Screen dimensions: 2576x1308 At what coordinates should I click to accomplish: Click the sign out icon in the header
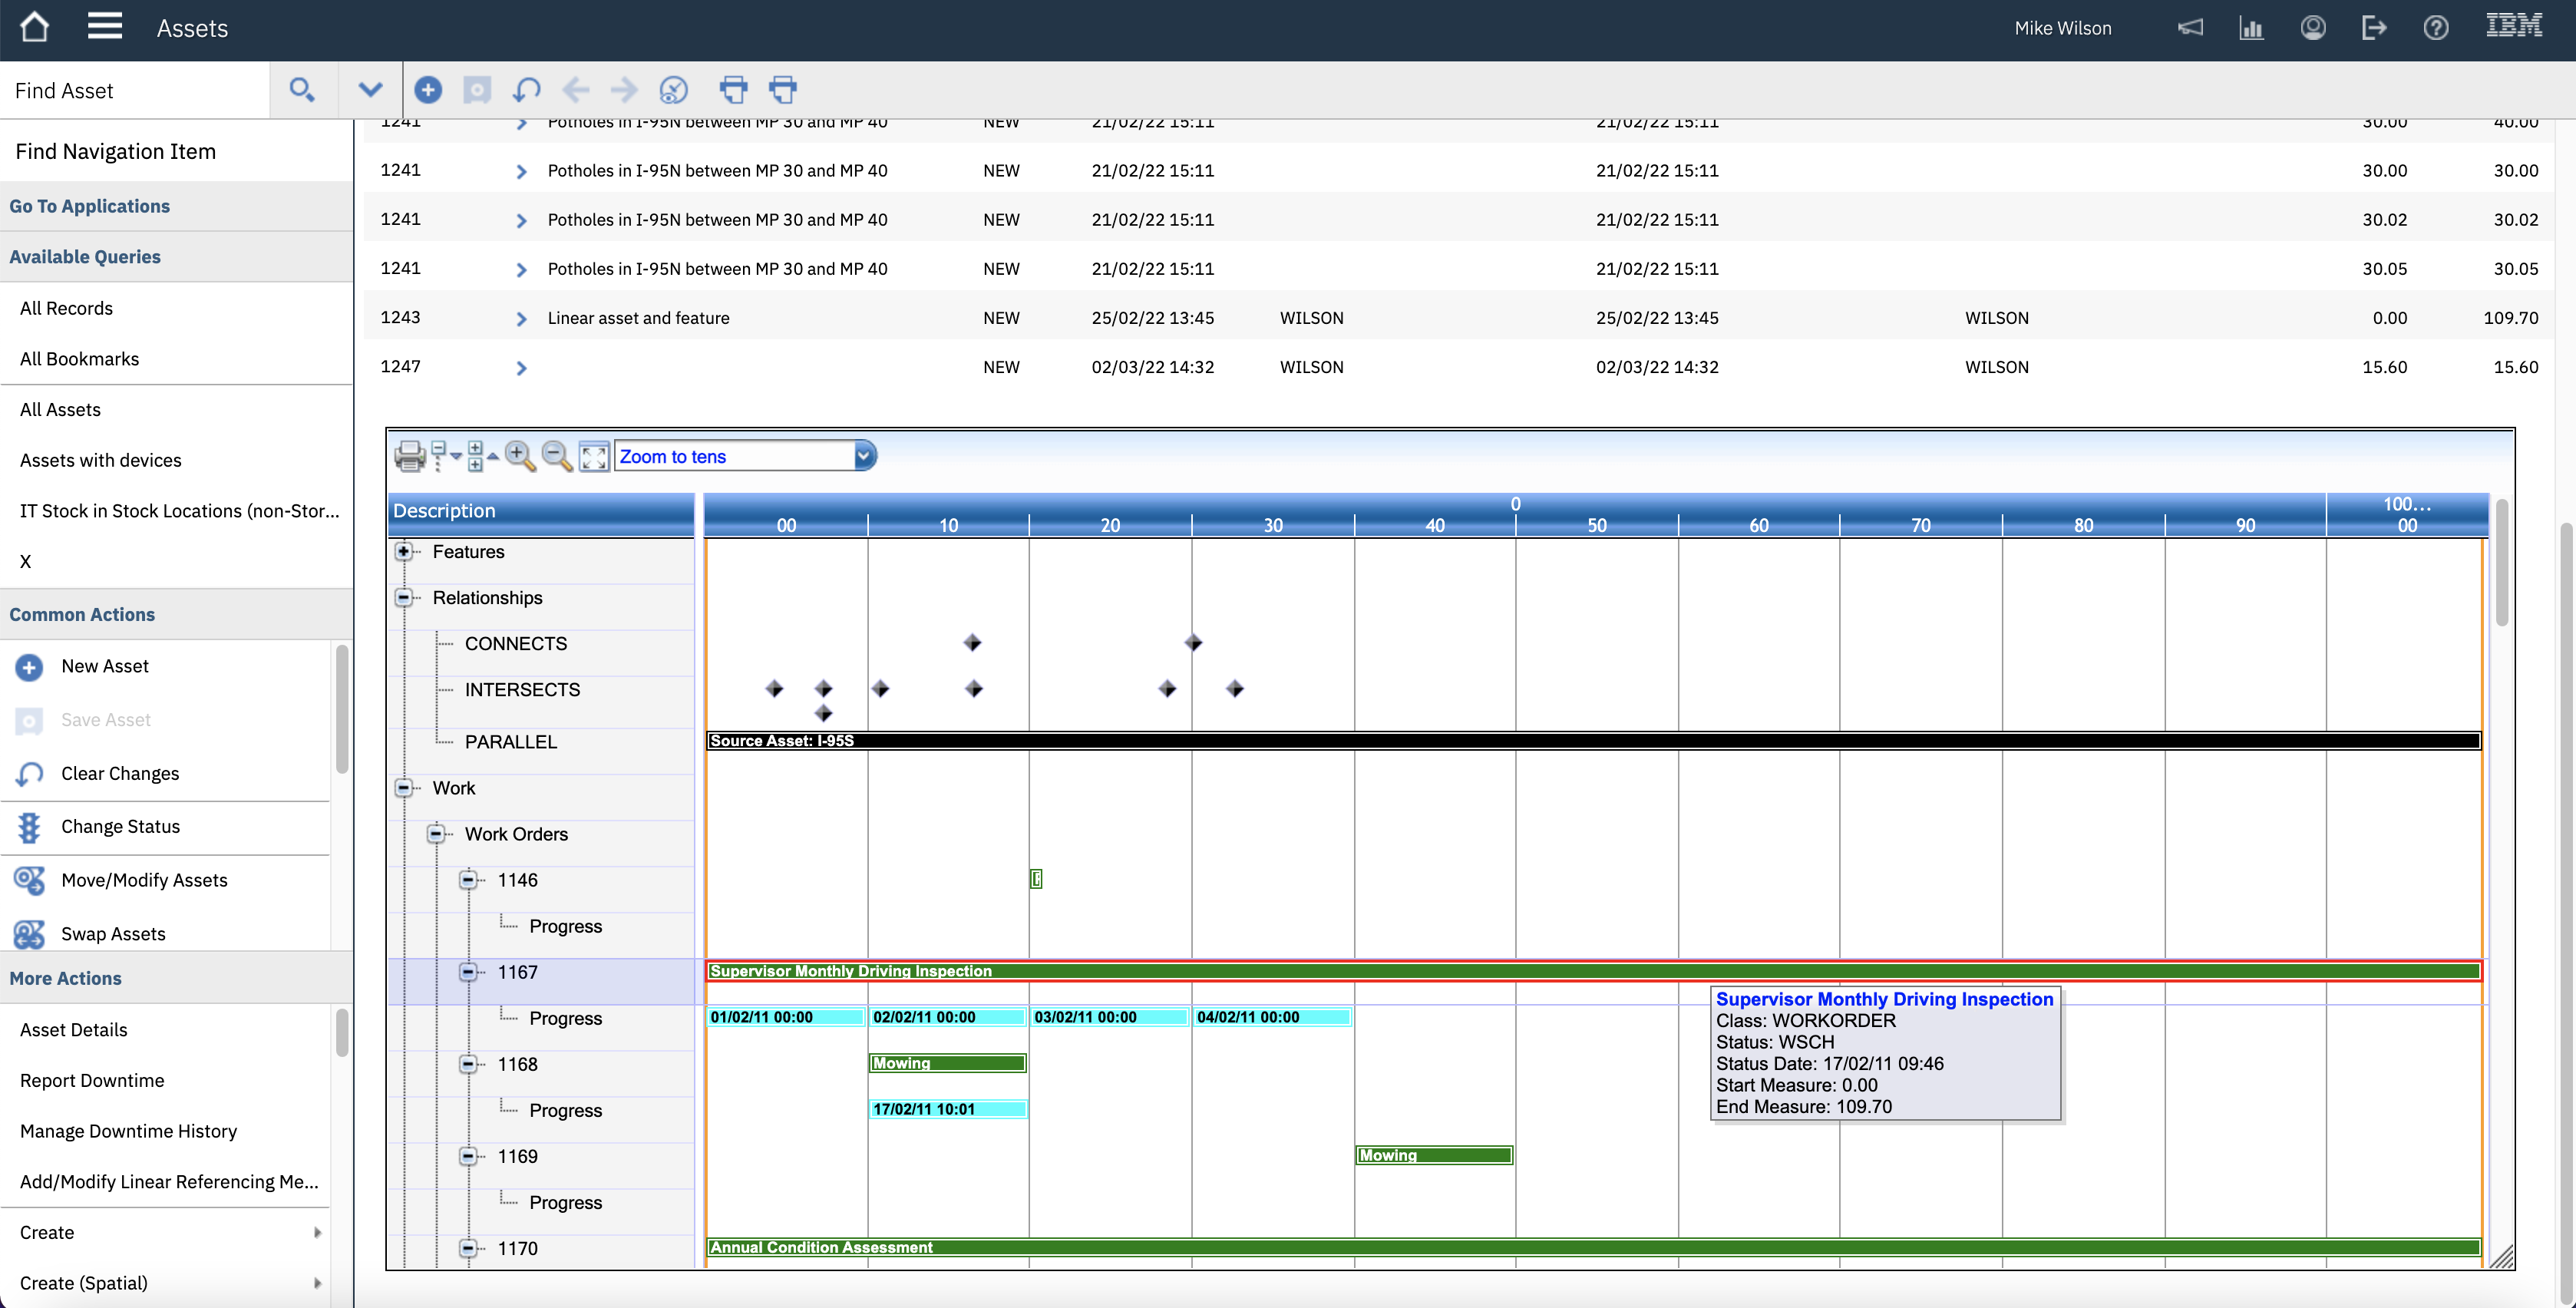click(x=2374, y=27)
